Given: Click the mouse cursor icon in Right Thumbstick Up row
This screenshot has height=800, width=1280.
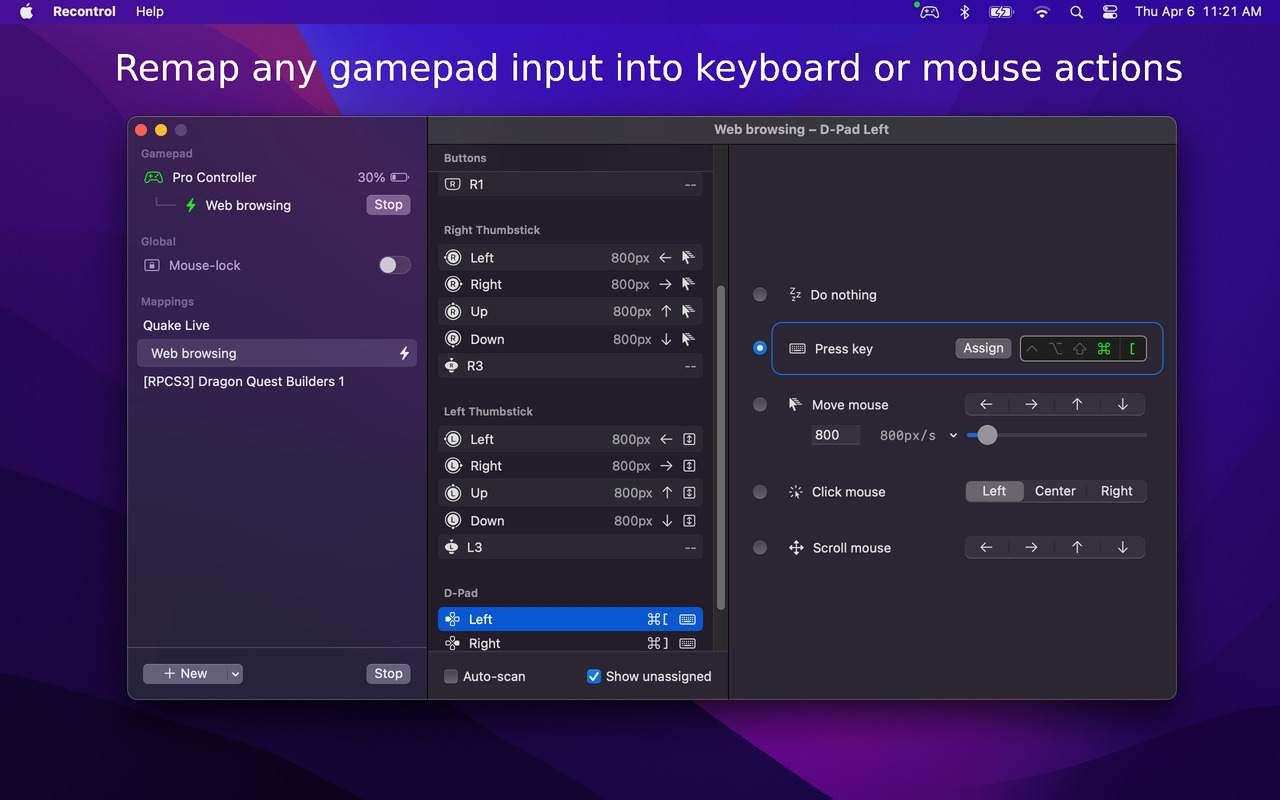Looking at the screenshot, I should 688,311.
